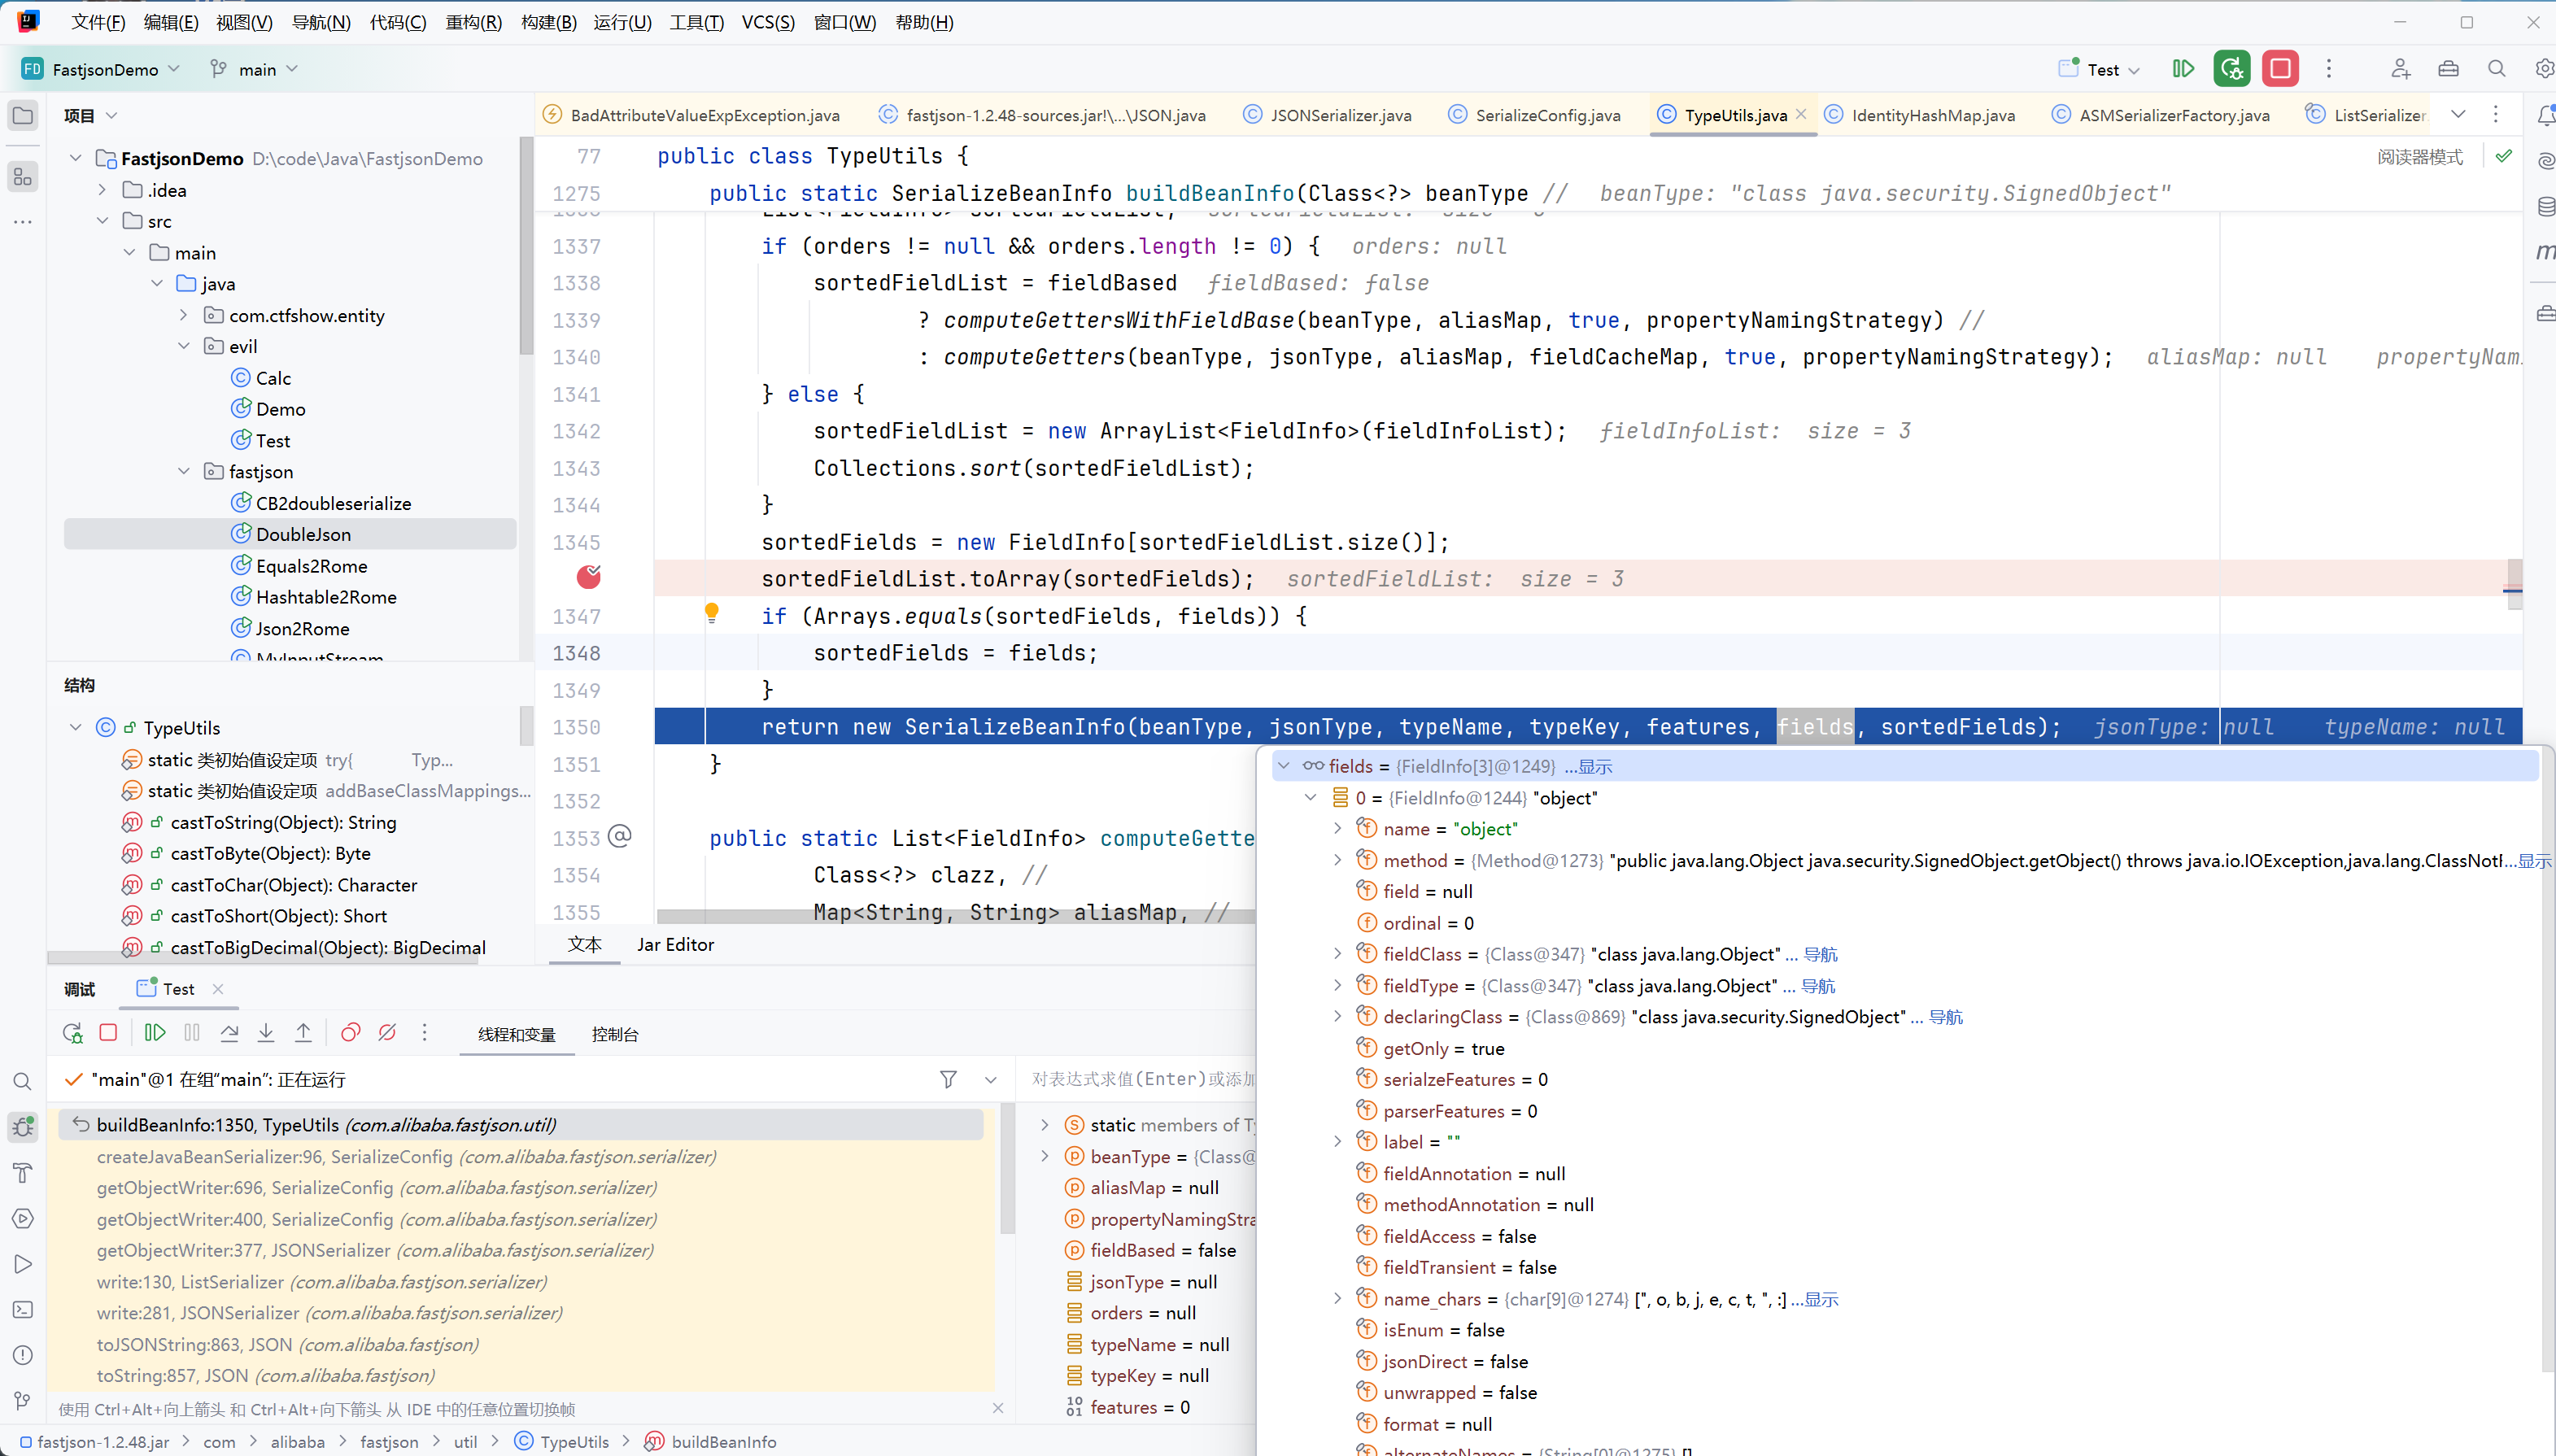Expand the method node in the fields popup
This screenshot has height=1456, width=2556.
point(1337,860)
